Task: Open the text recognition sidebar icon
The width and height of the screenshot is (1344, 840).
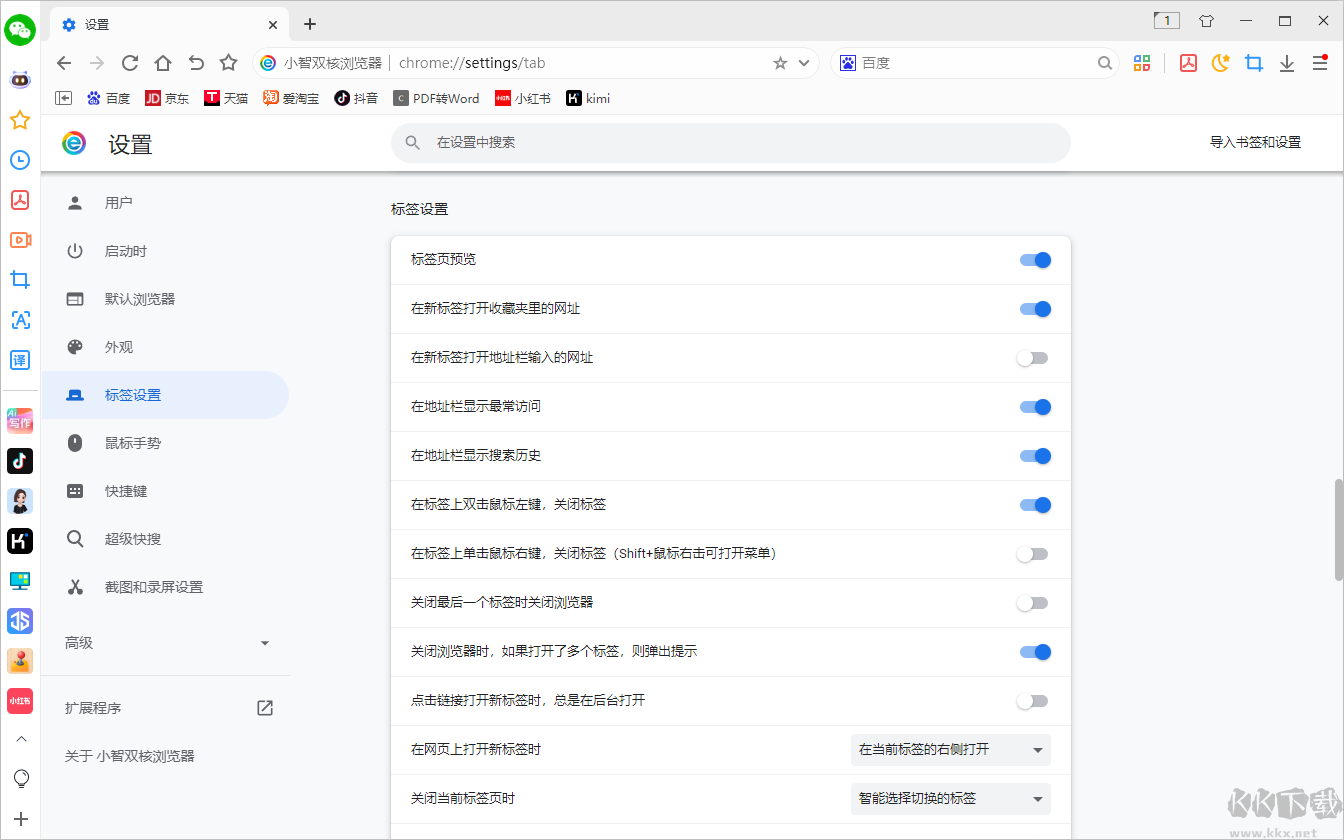Action: tap(20, 320)
